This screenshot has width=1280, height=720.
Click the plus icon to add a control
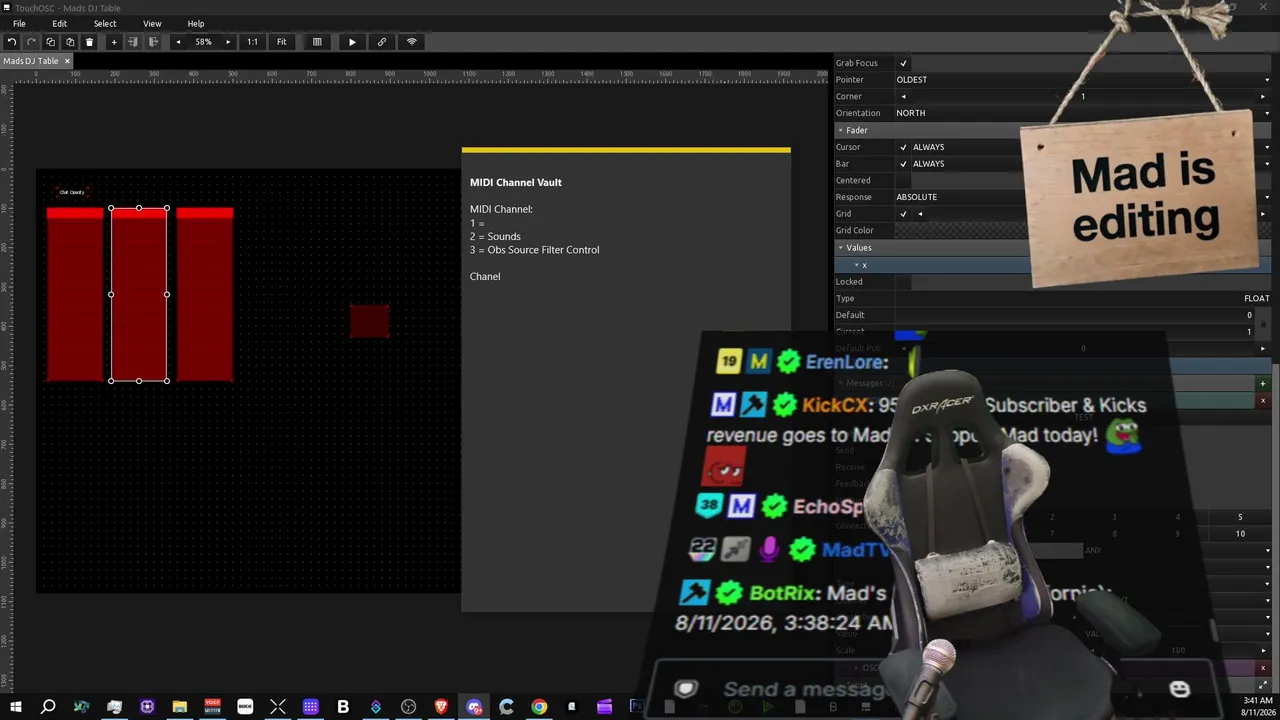pos(114,42)
